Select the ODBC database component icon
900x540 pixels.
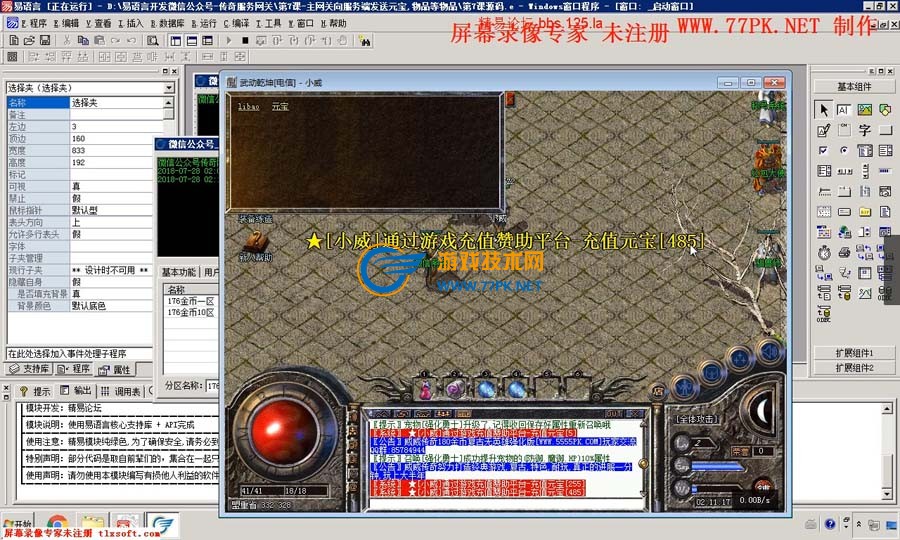[x=824, y=313]
